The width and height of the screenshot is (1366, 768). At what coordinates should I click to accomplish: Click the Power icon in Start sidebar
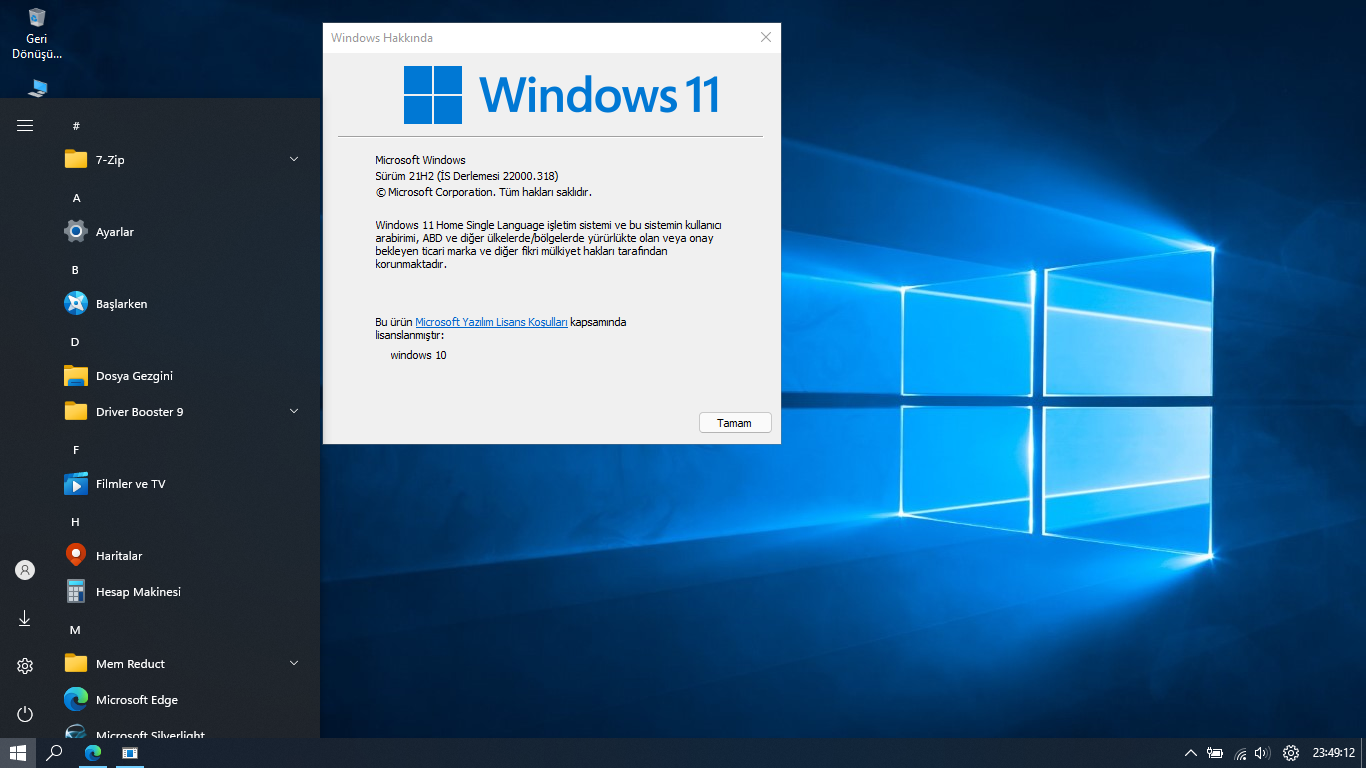(x=25, y=714)
